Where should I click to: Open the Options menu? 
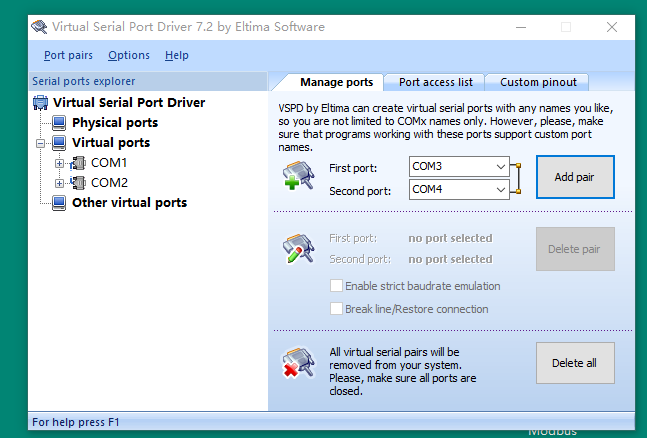click(129, 55)
